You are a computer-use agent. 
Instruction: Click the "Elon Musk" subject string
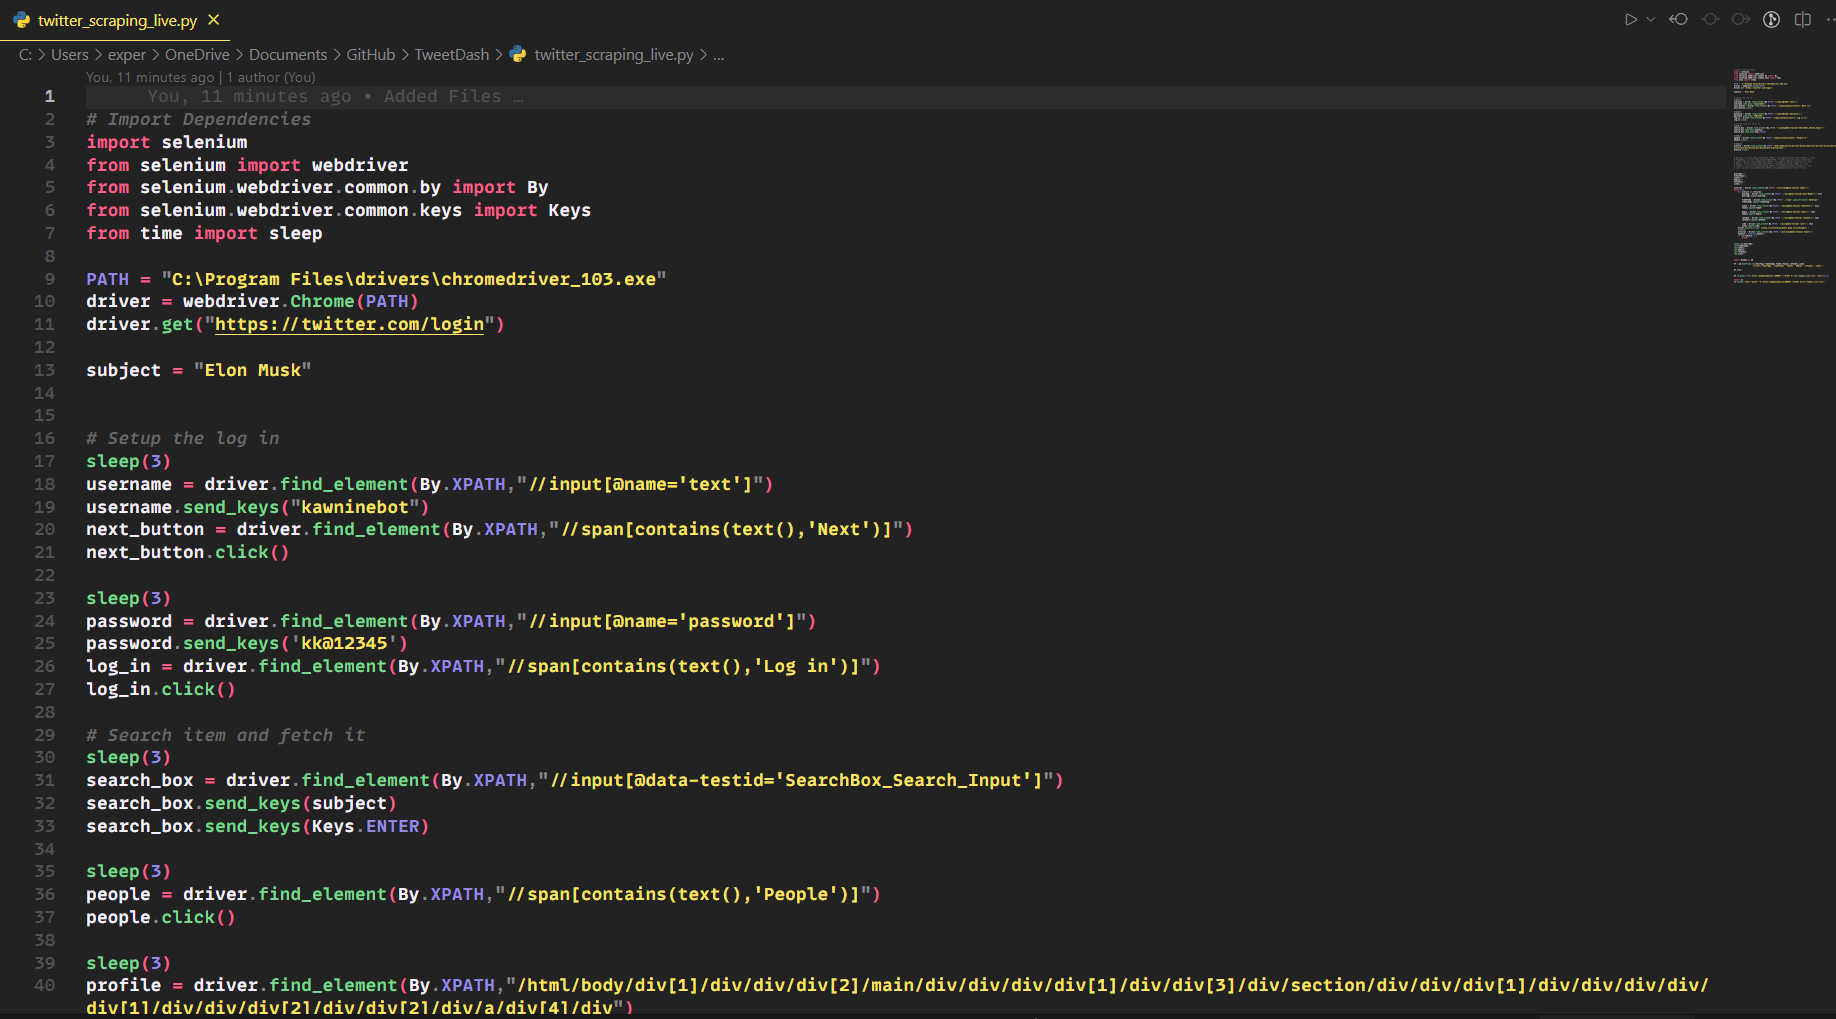coord(253,370)
